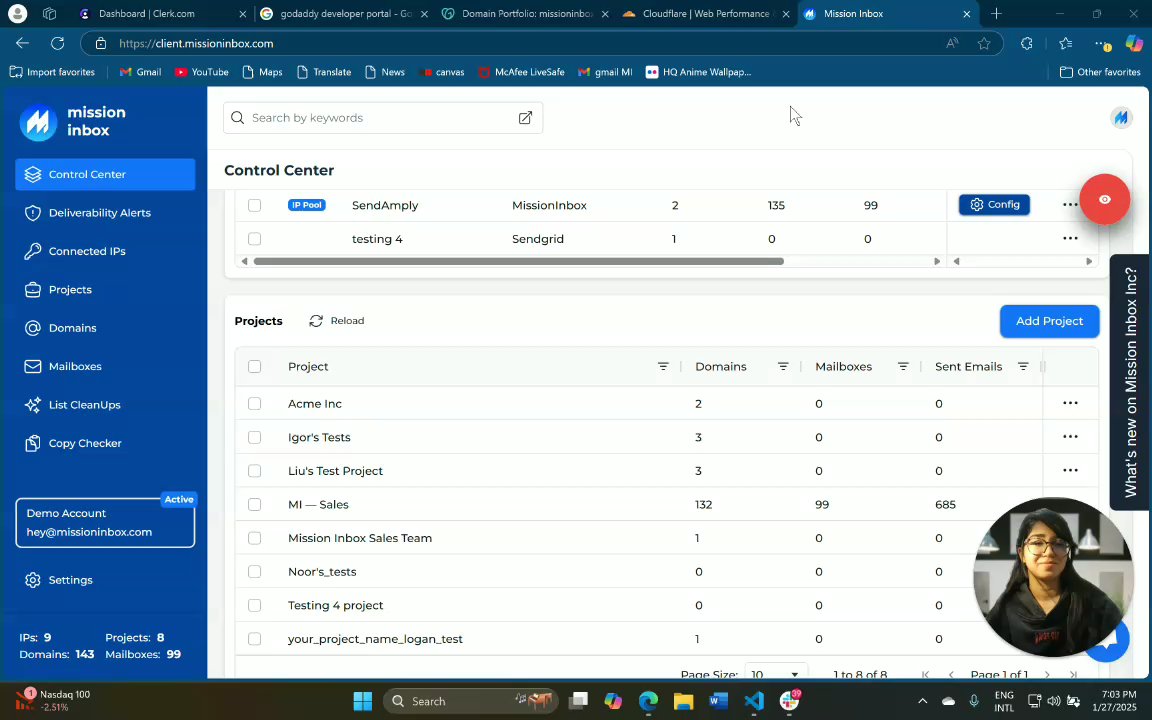Screen dimensions: 1152x720
Task: Open the three-dot menu for Acme Inc
Action: pyautogui.click(x=1070, y=403)
